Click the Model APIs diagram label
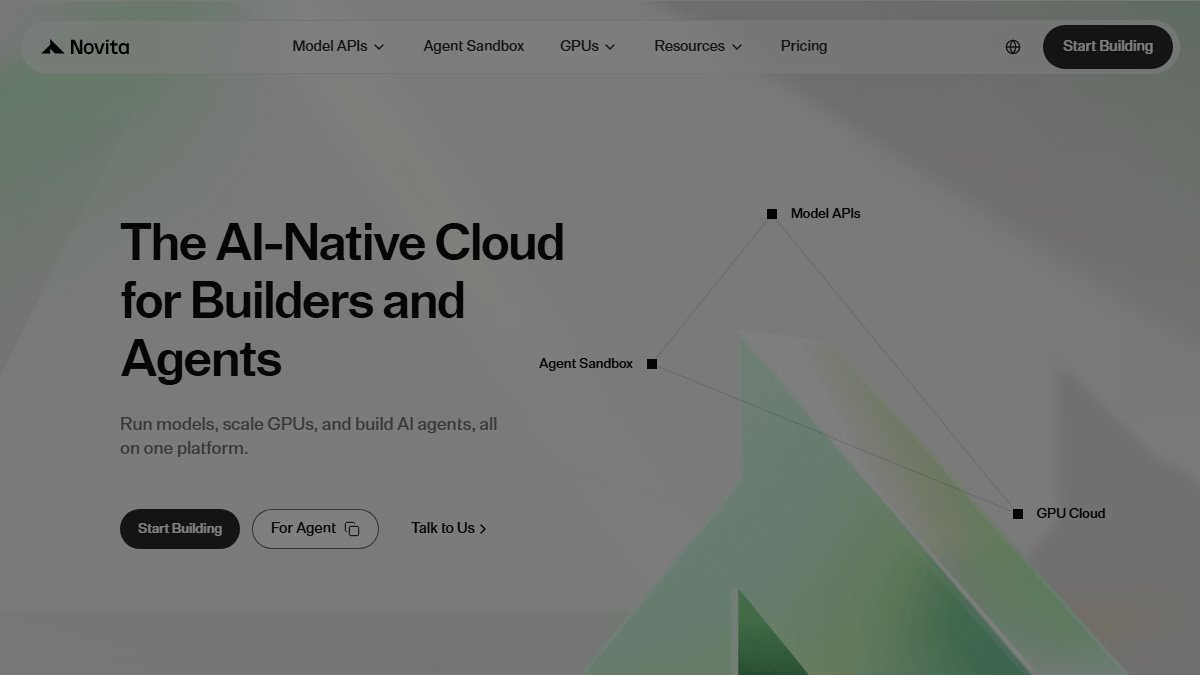The height and width of the screenshot is (675, 1200). [x=825, y=214]
